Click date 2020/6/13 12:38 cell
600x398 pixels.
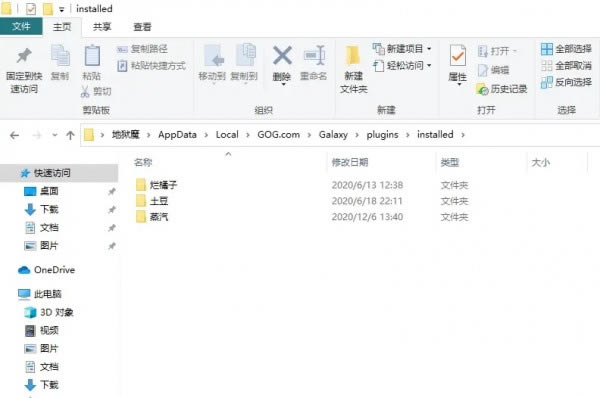click(367, 185)
